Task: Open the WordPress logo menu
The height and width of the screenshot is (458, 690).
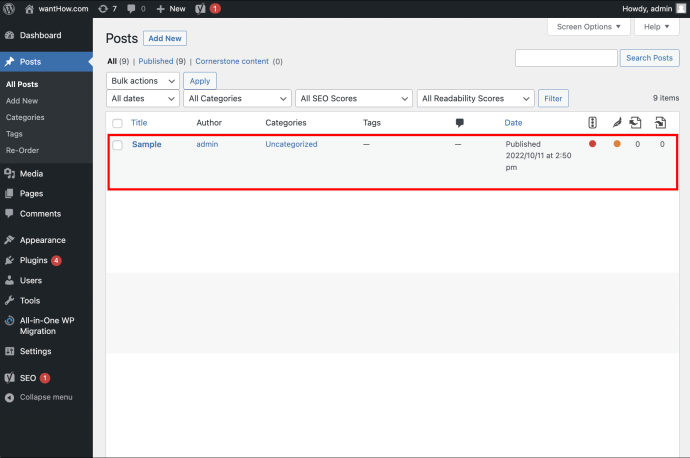Action: 9,9
